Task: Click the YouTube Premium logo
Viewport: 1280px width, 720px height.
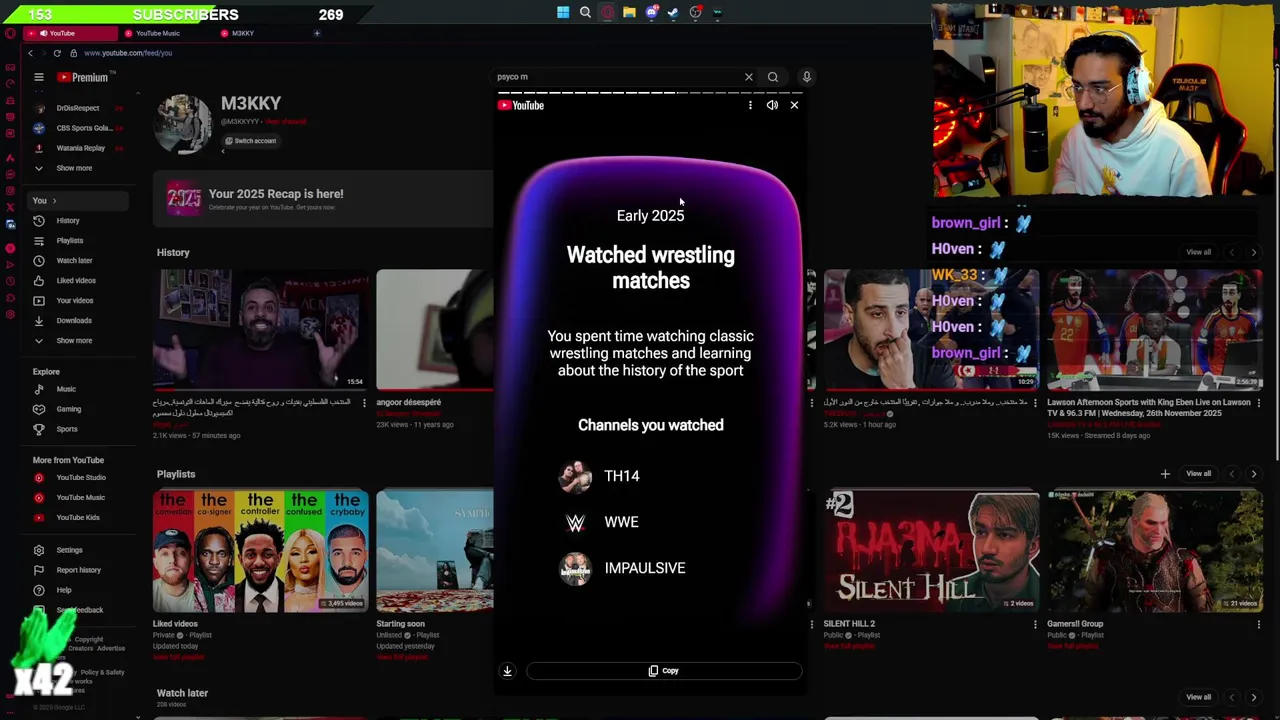Action: (x=85, y=77)
